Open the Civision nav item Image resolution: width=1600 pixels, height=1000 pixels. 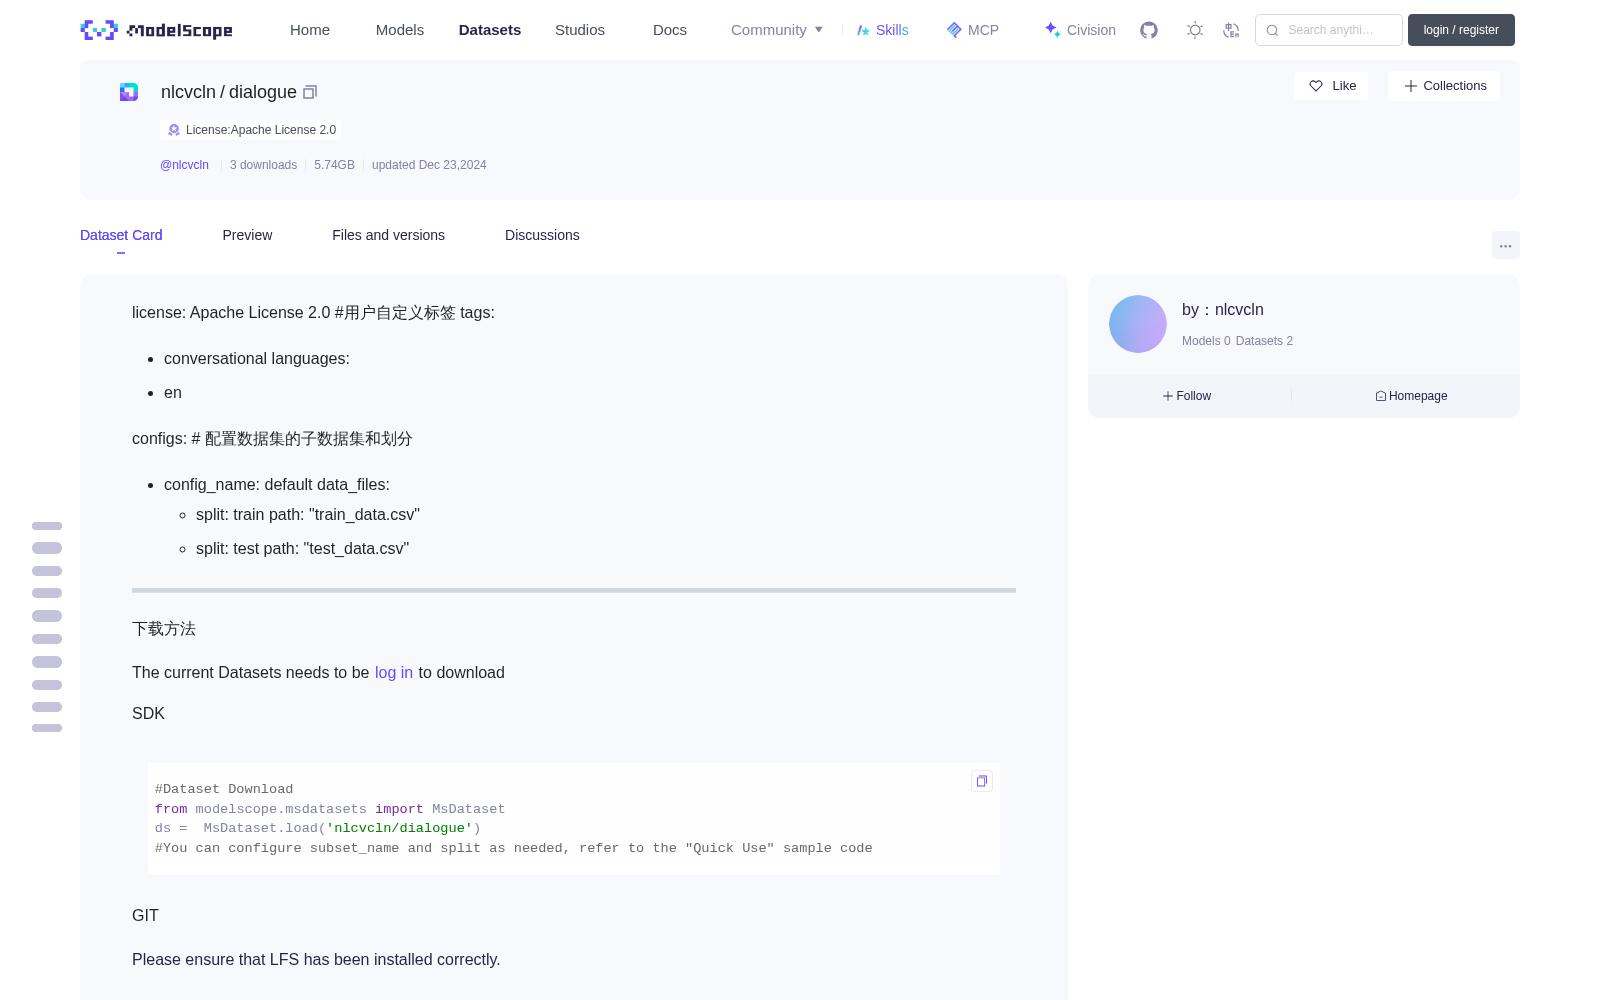pyautogui.click(x=1080, y=30)
